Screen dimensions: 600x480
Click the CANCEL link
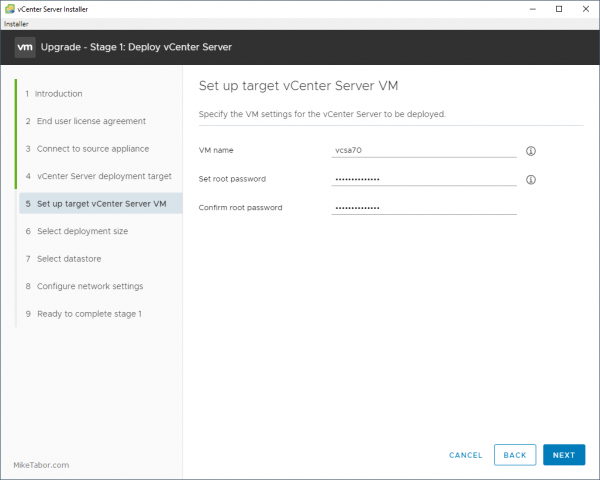tap(465, 455)
